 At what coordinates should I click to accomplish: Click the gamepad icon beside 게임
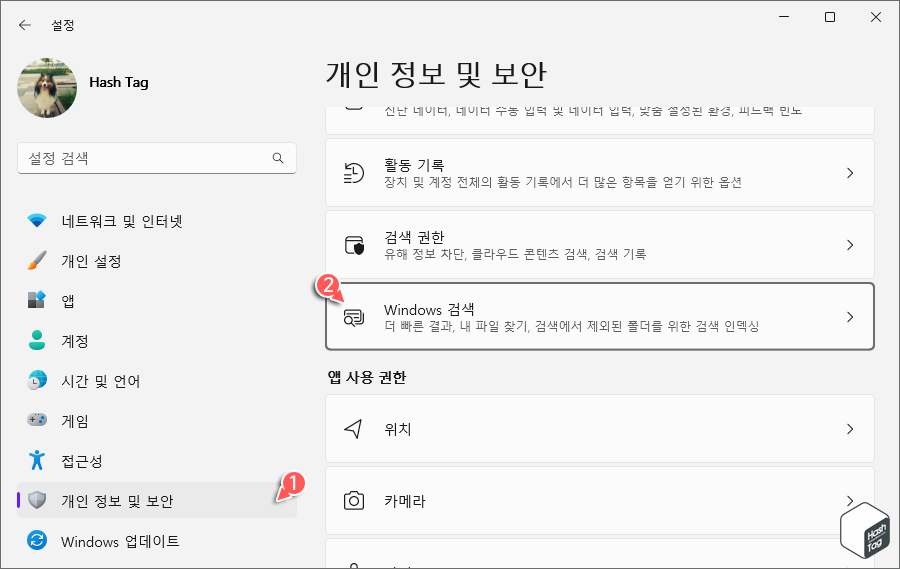coord(37,420)
